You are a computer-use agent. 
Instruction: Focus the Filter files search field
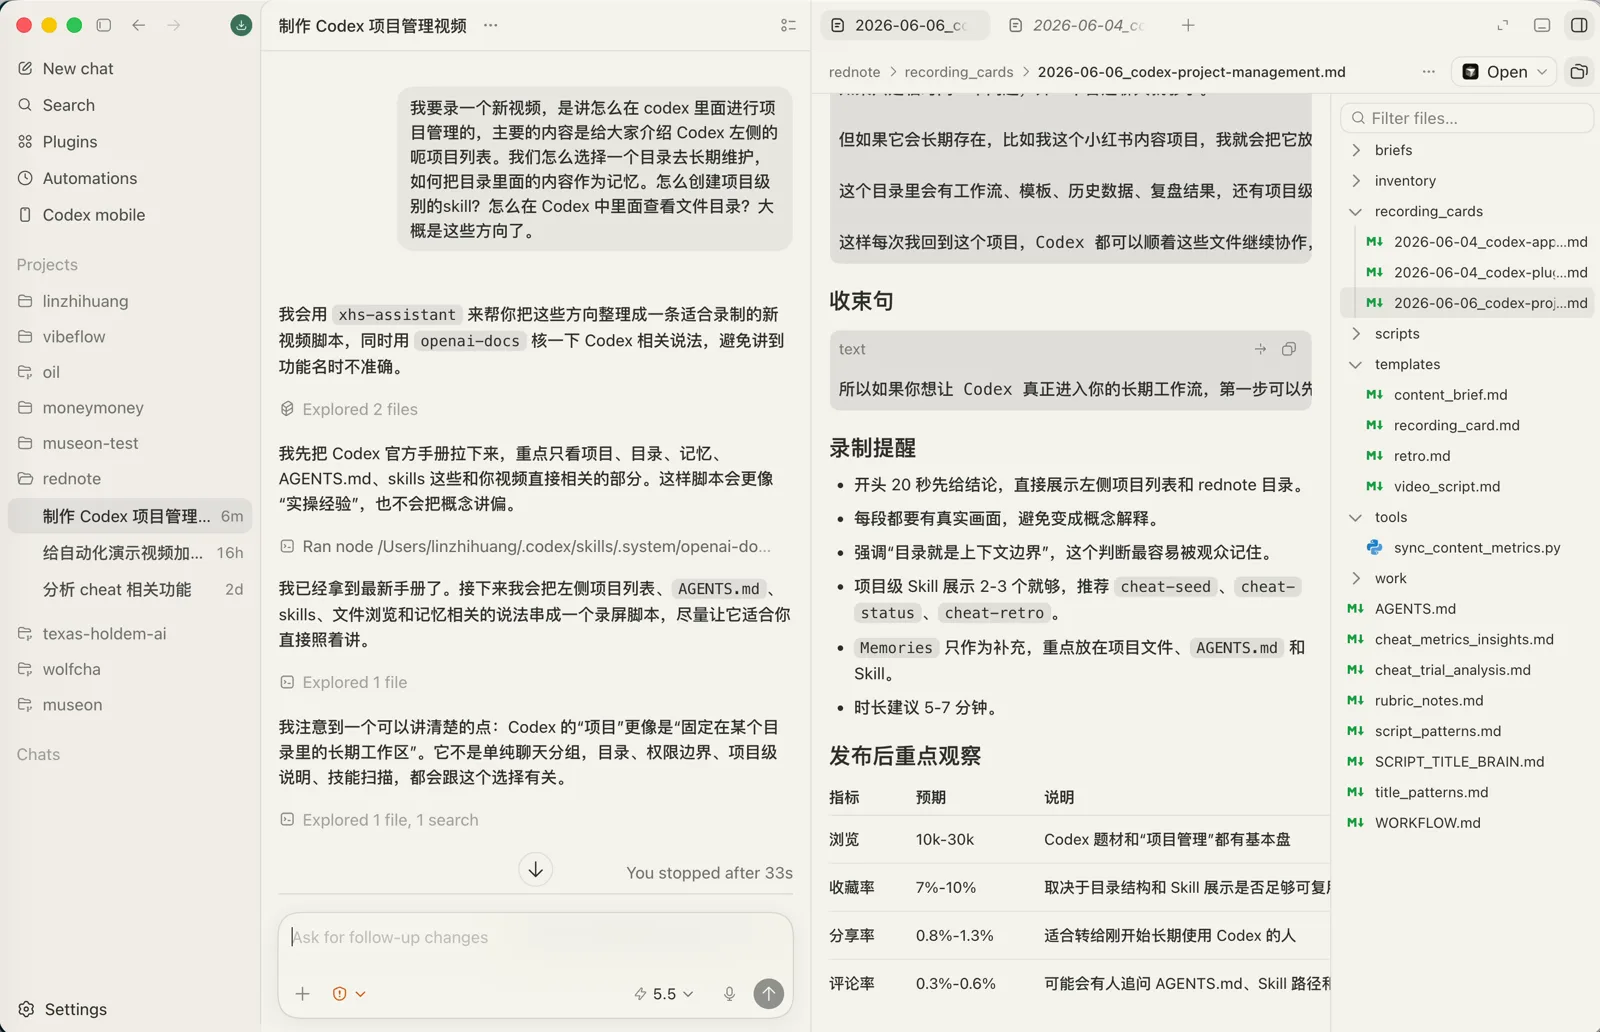click(x=1466, y=118)
